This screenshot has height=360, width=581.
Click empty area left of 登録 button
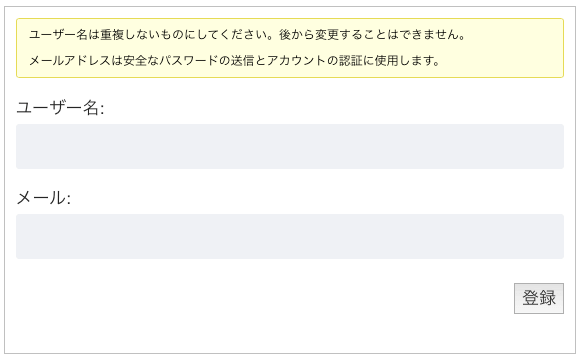[x=259, y=299]
